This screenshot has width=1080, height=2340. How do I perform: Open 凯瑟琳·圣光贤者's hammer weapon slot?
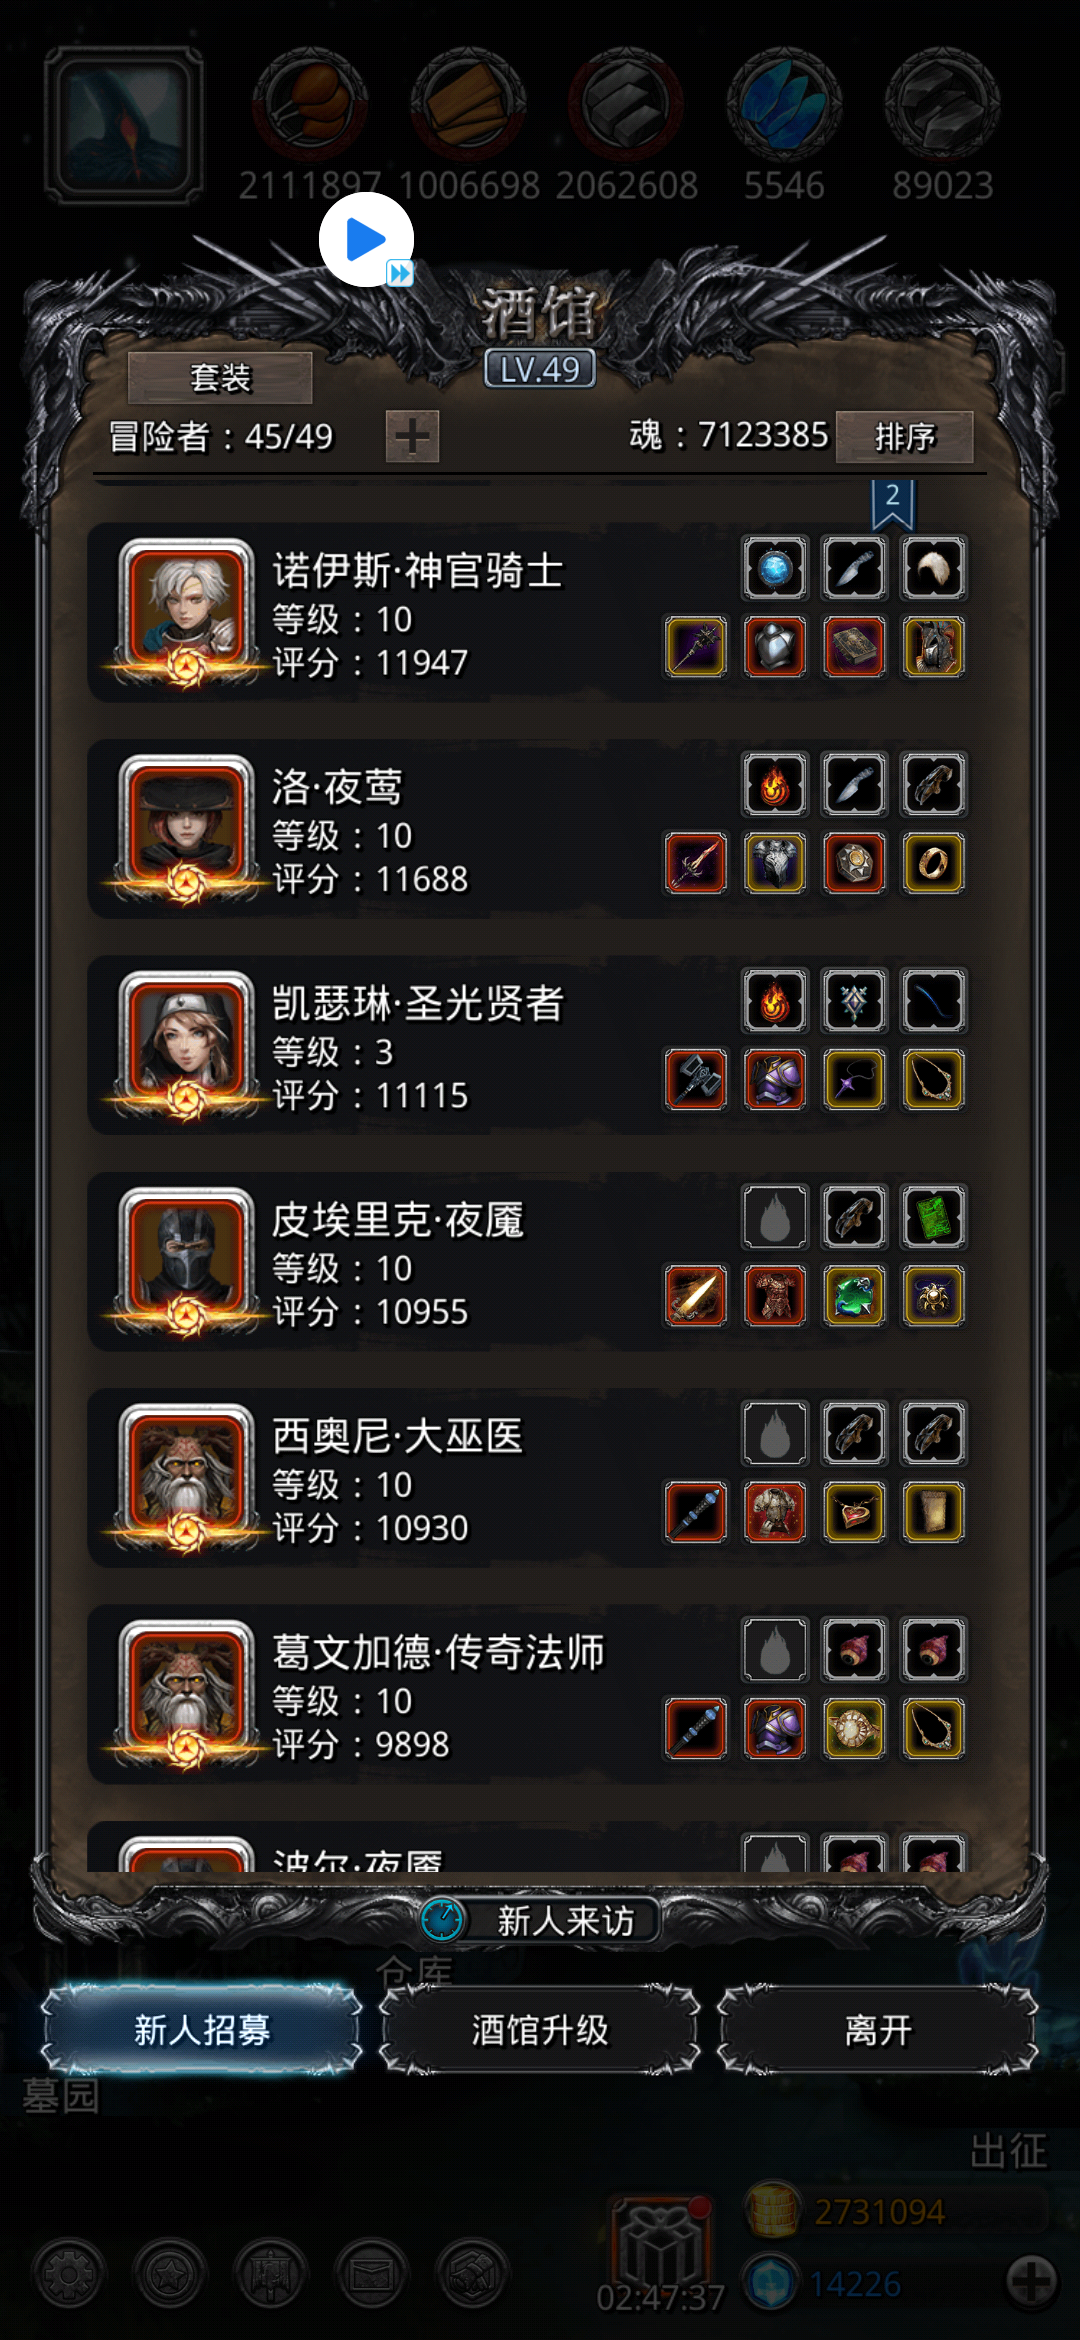pos(696,1079)
